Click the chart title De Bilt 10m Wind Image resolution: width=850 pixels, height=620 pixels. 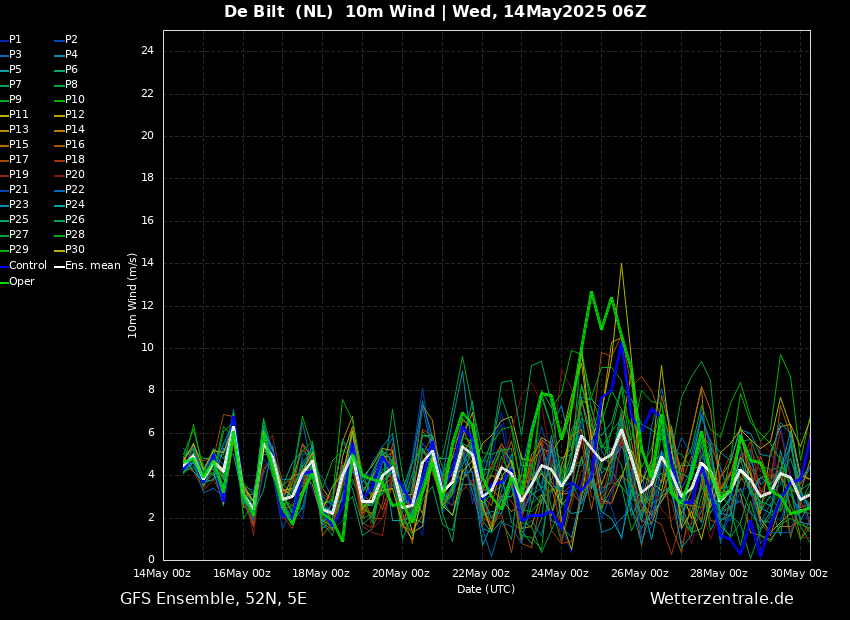tap(435, 12)
